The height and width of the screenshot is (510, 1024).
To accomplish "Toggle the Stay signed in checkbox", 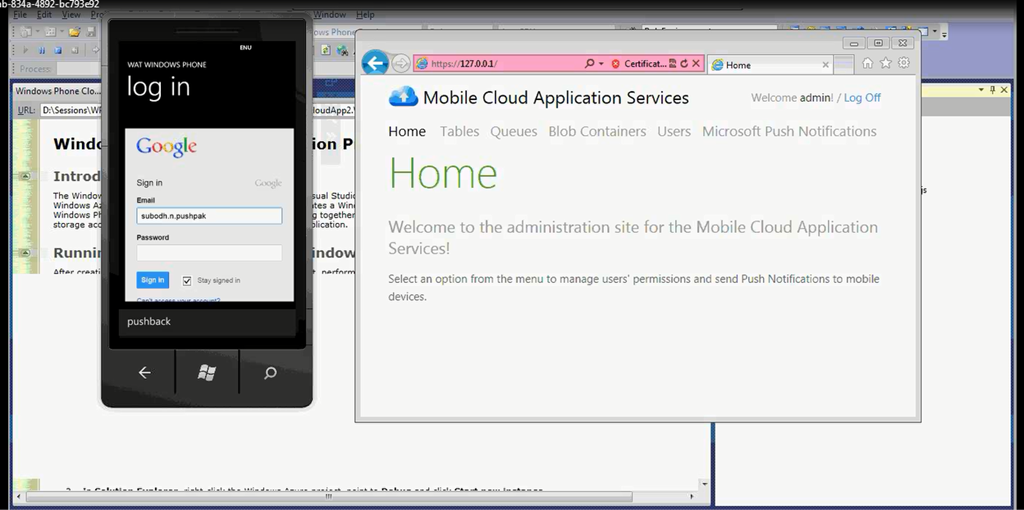I will [x=187, y=281].
